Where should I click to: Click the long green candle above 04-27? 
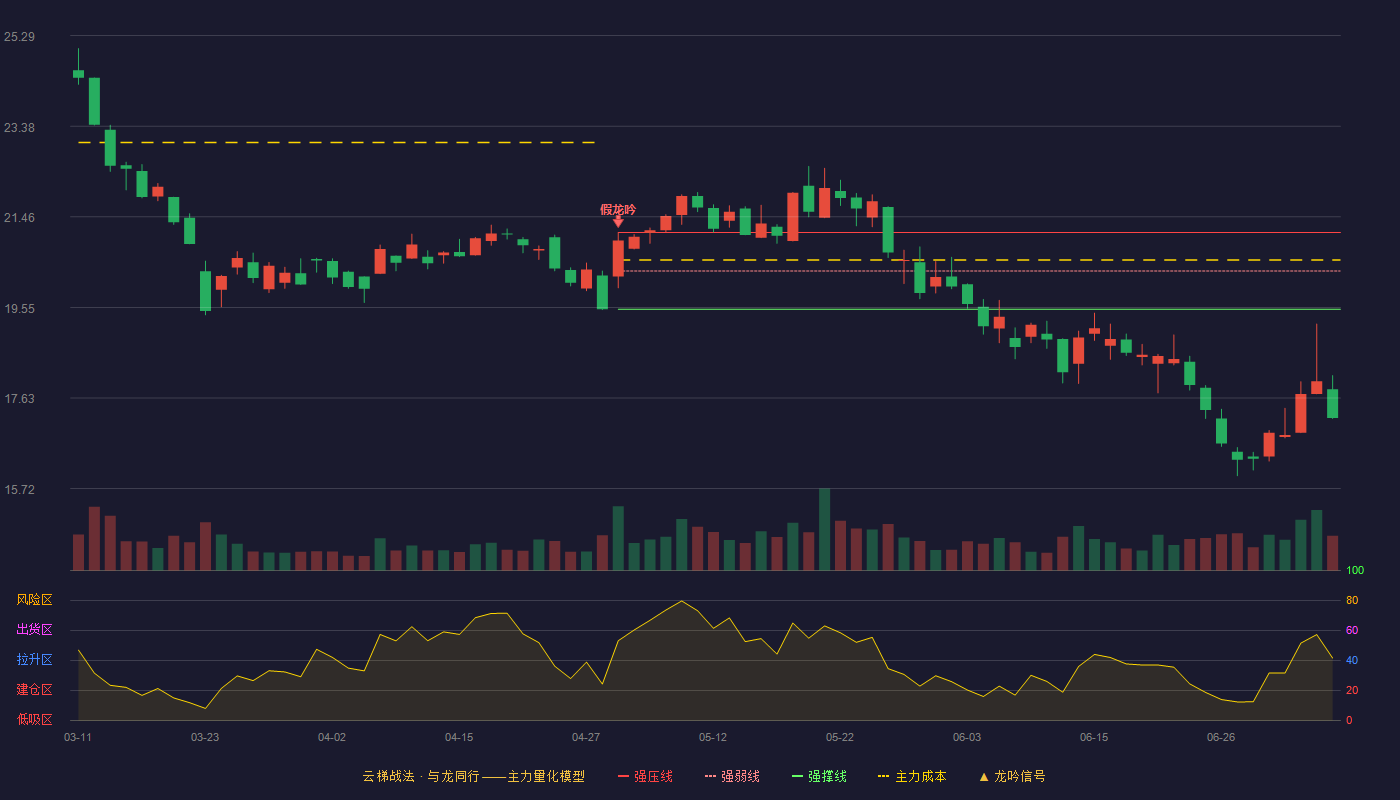coord(602,292)
